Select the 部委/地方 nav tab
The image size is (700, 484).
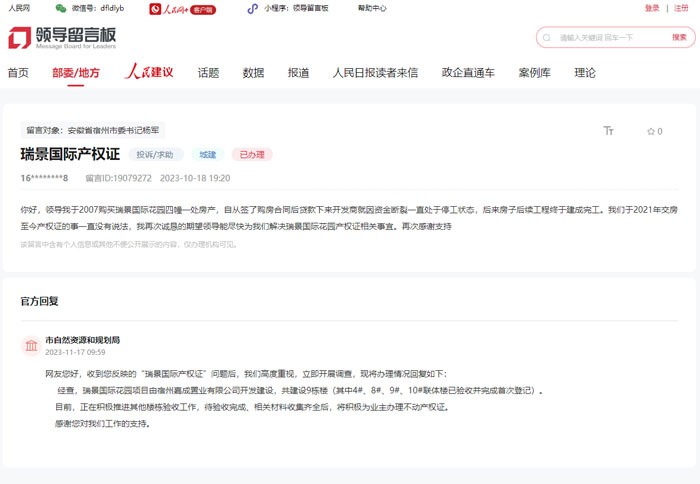[x=76, y=73]
